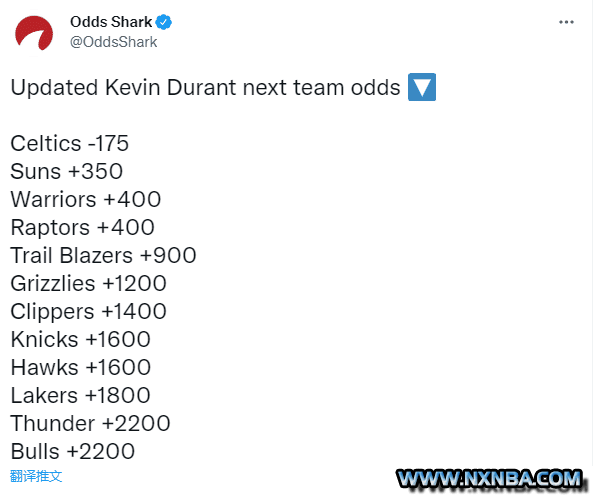Click the Odds Shark display name
The height and width of the screenshot is (496, 593).
pos(111,22)
